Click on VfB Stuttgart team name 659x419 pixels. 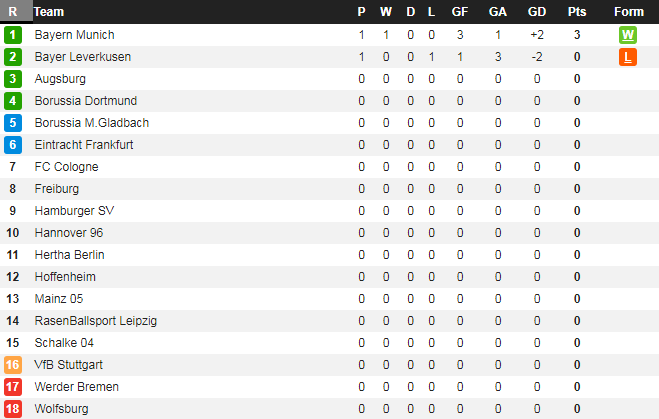tap(69, 365)
